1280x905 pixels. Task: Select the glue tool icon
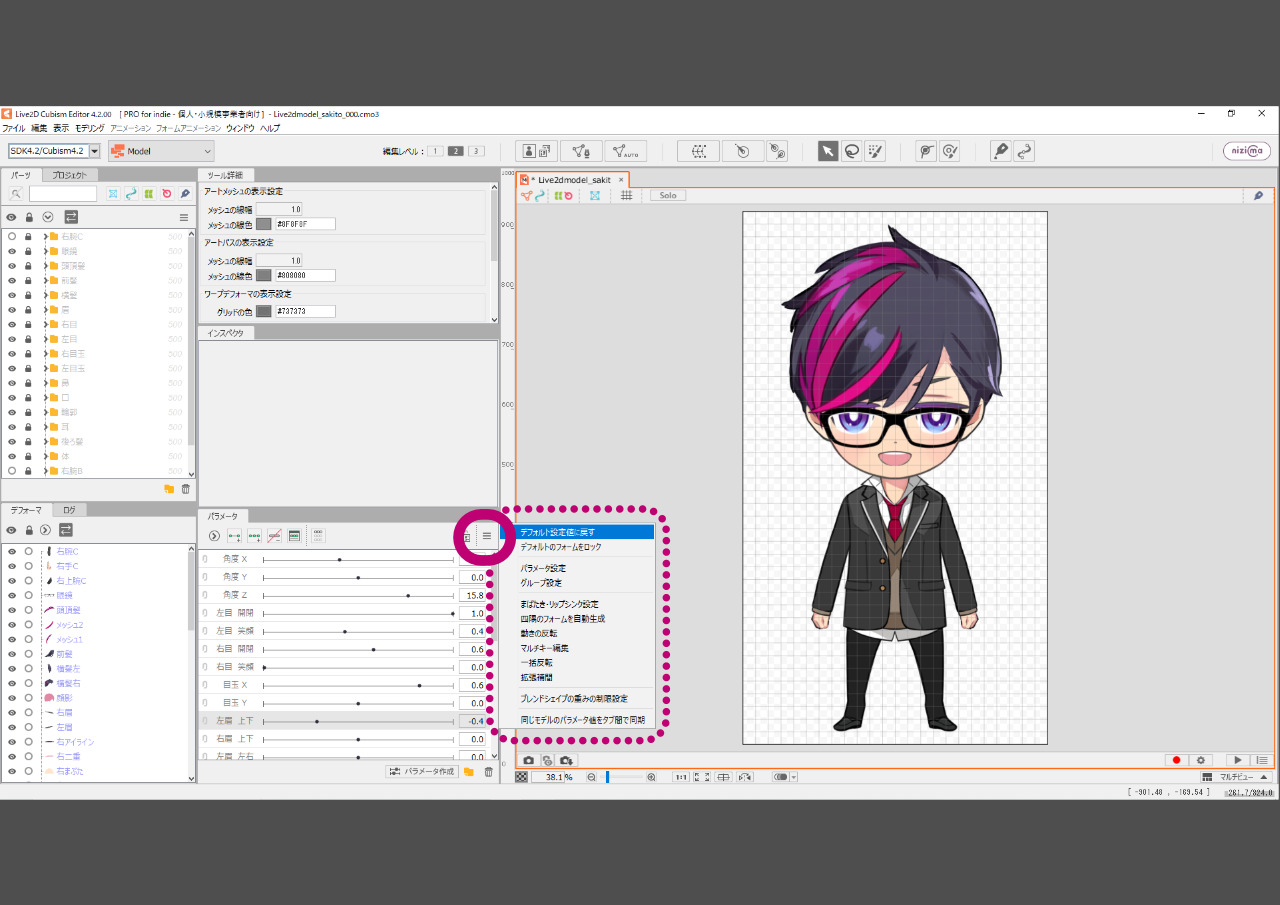tap(926, 151)
